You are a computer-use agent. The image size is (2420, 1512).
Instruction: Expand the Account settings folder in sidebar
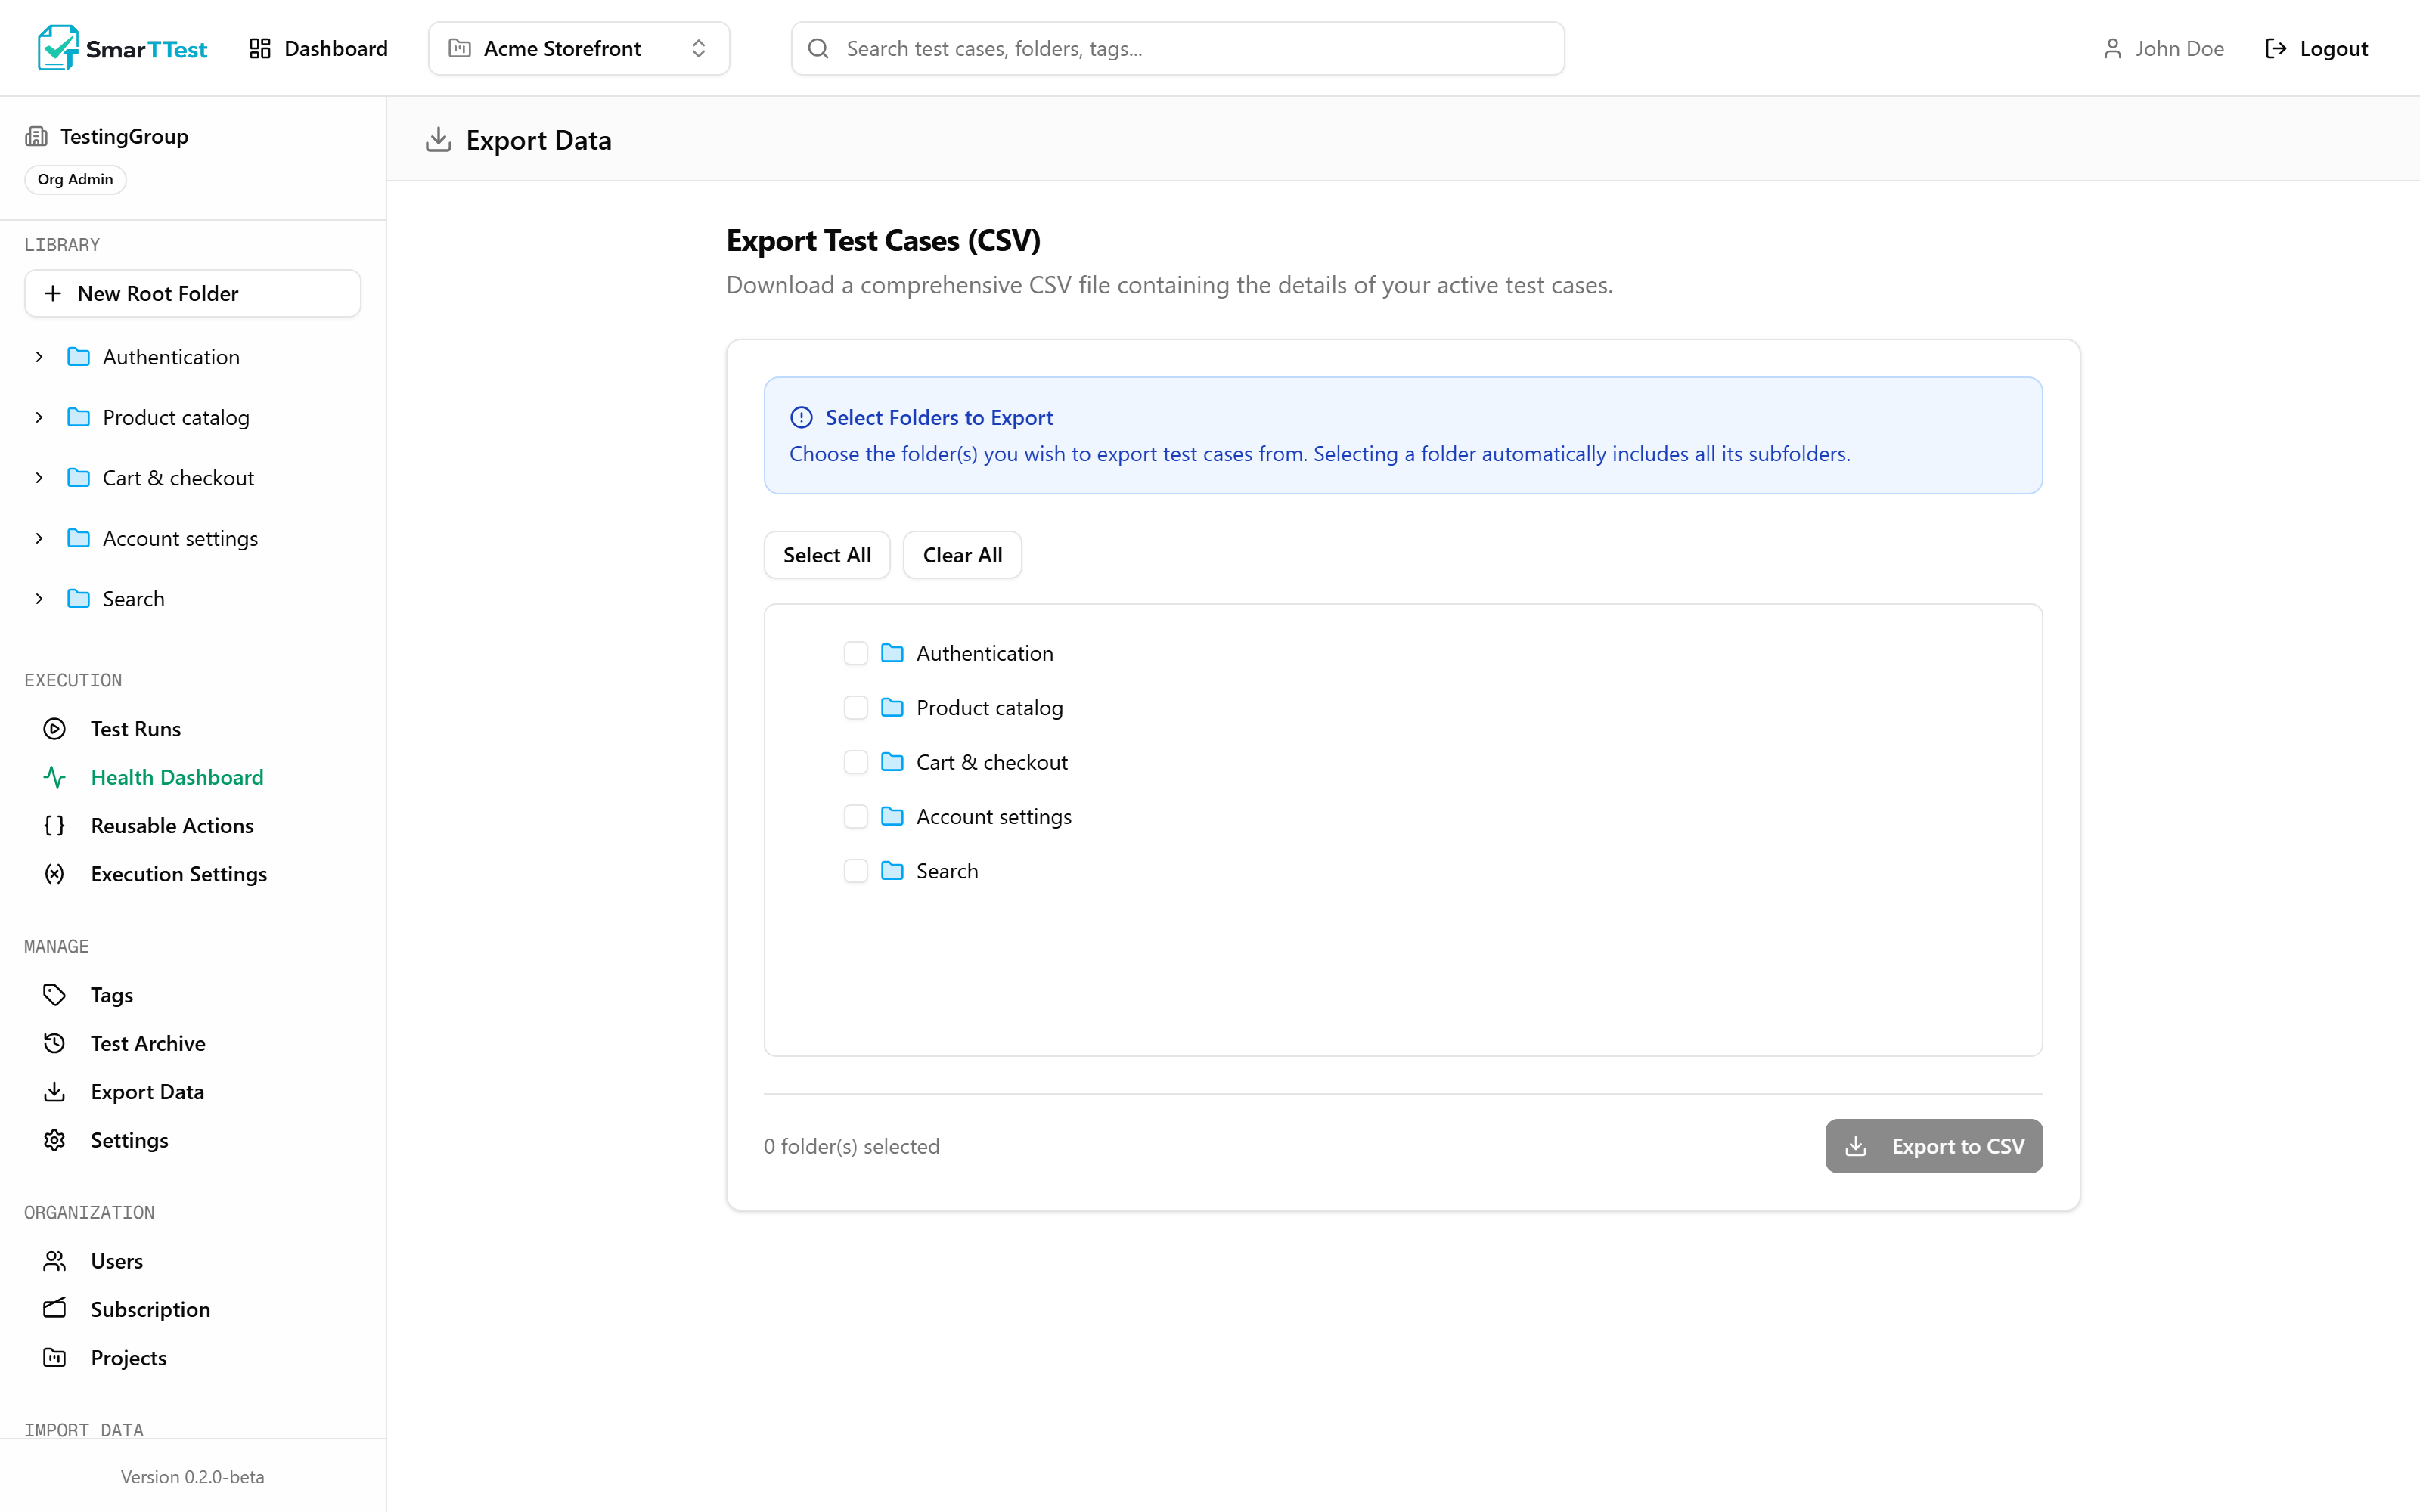pyautogui.click(x=39, y=538)
